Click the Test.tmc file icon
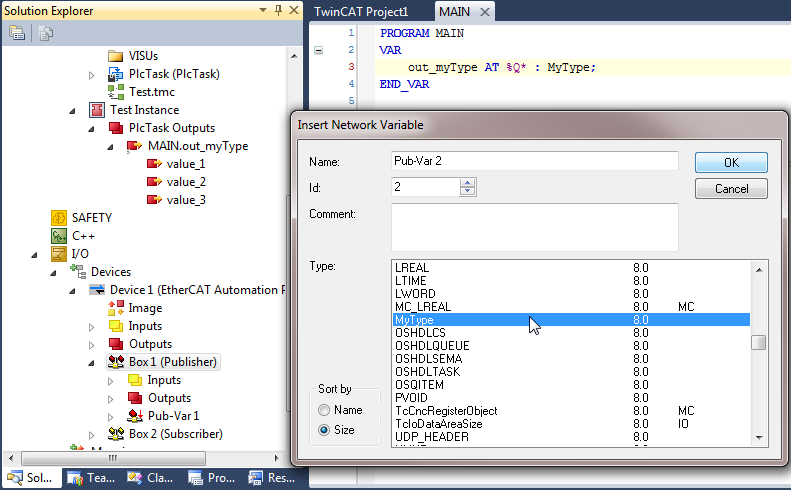Screen dimensions: 791x490 tap(116, 92)
